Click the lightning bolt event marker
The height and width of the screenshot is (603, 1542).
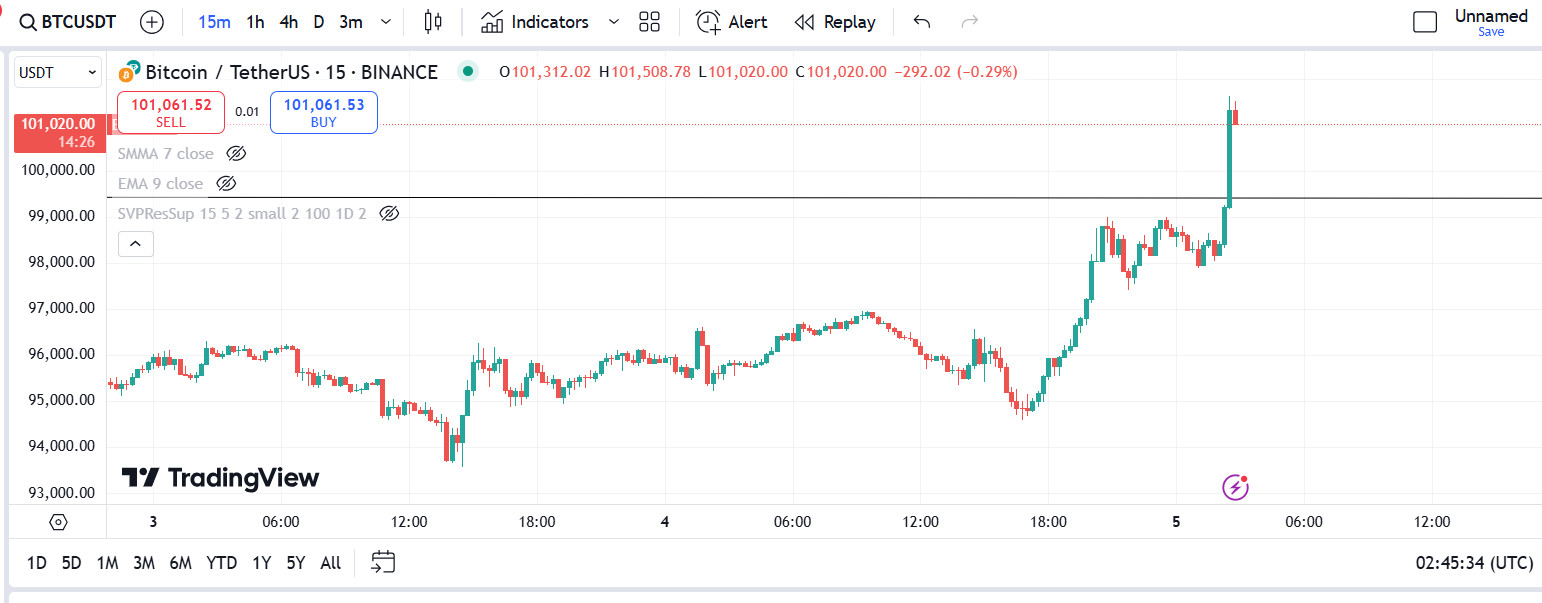1236,487
